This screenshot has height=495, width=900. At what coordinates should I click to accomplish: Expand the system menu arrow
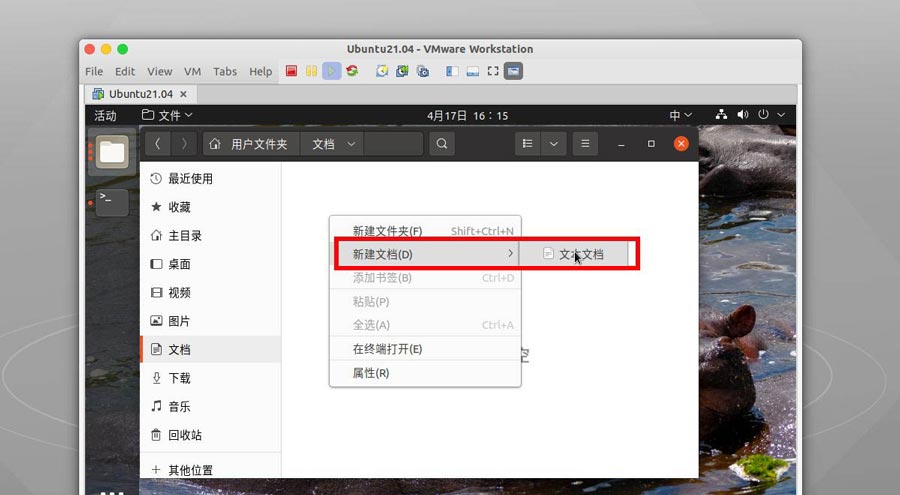[x=781, y=115]
